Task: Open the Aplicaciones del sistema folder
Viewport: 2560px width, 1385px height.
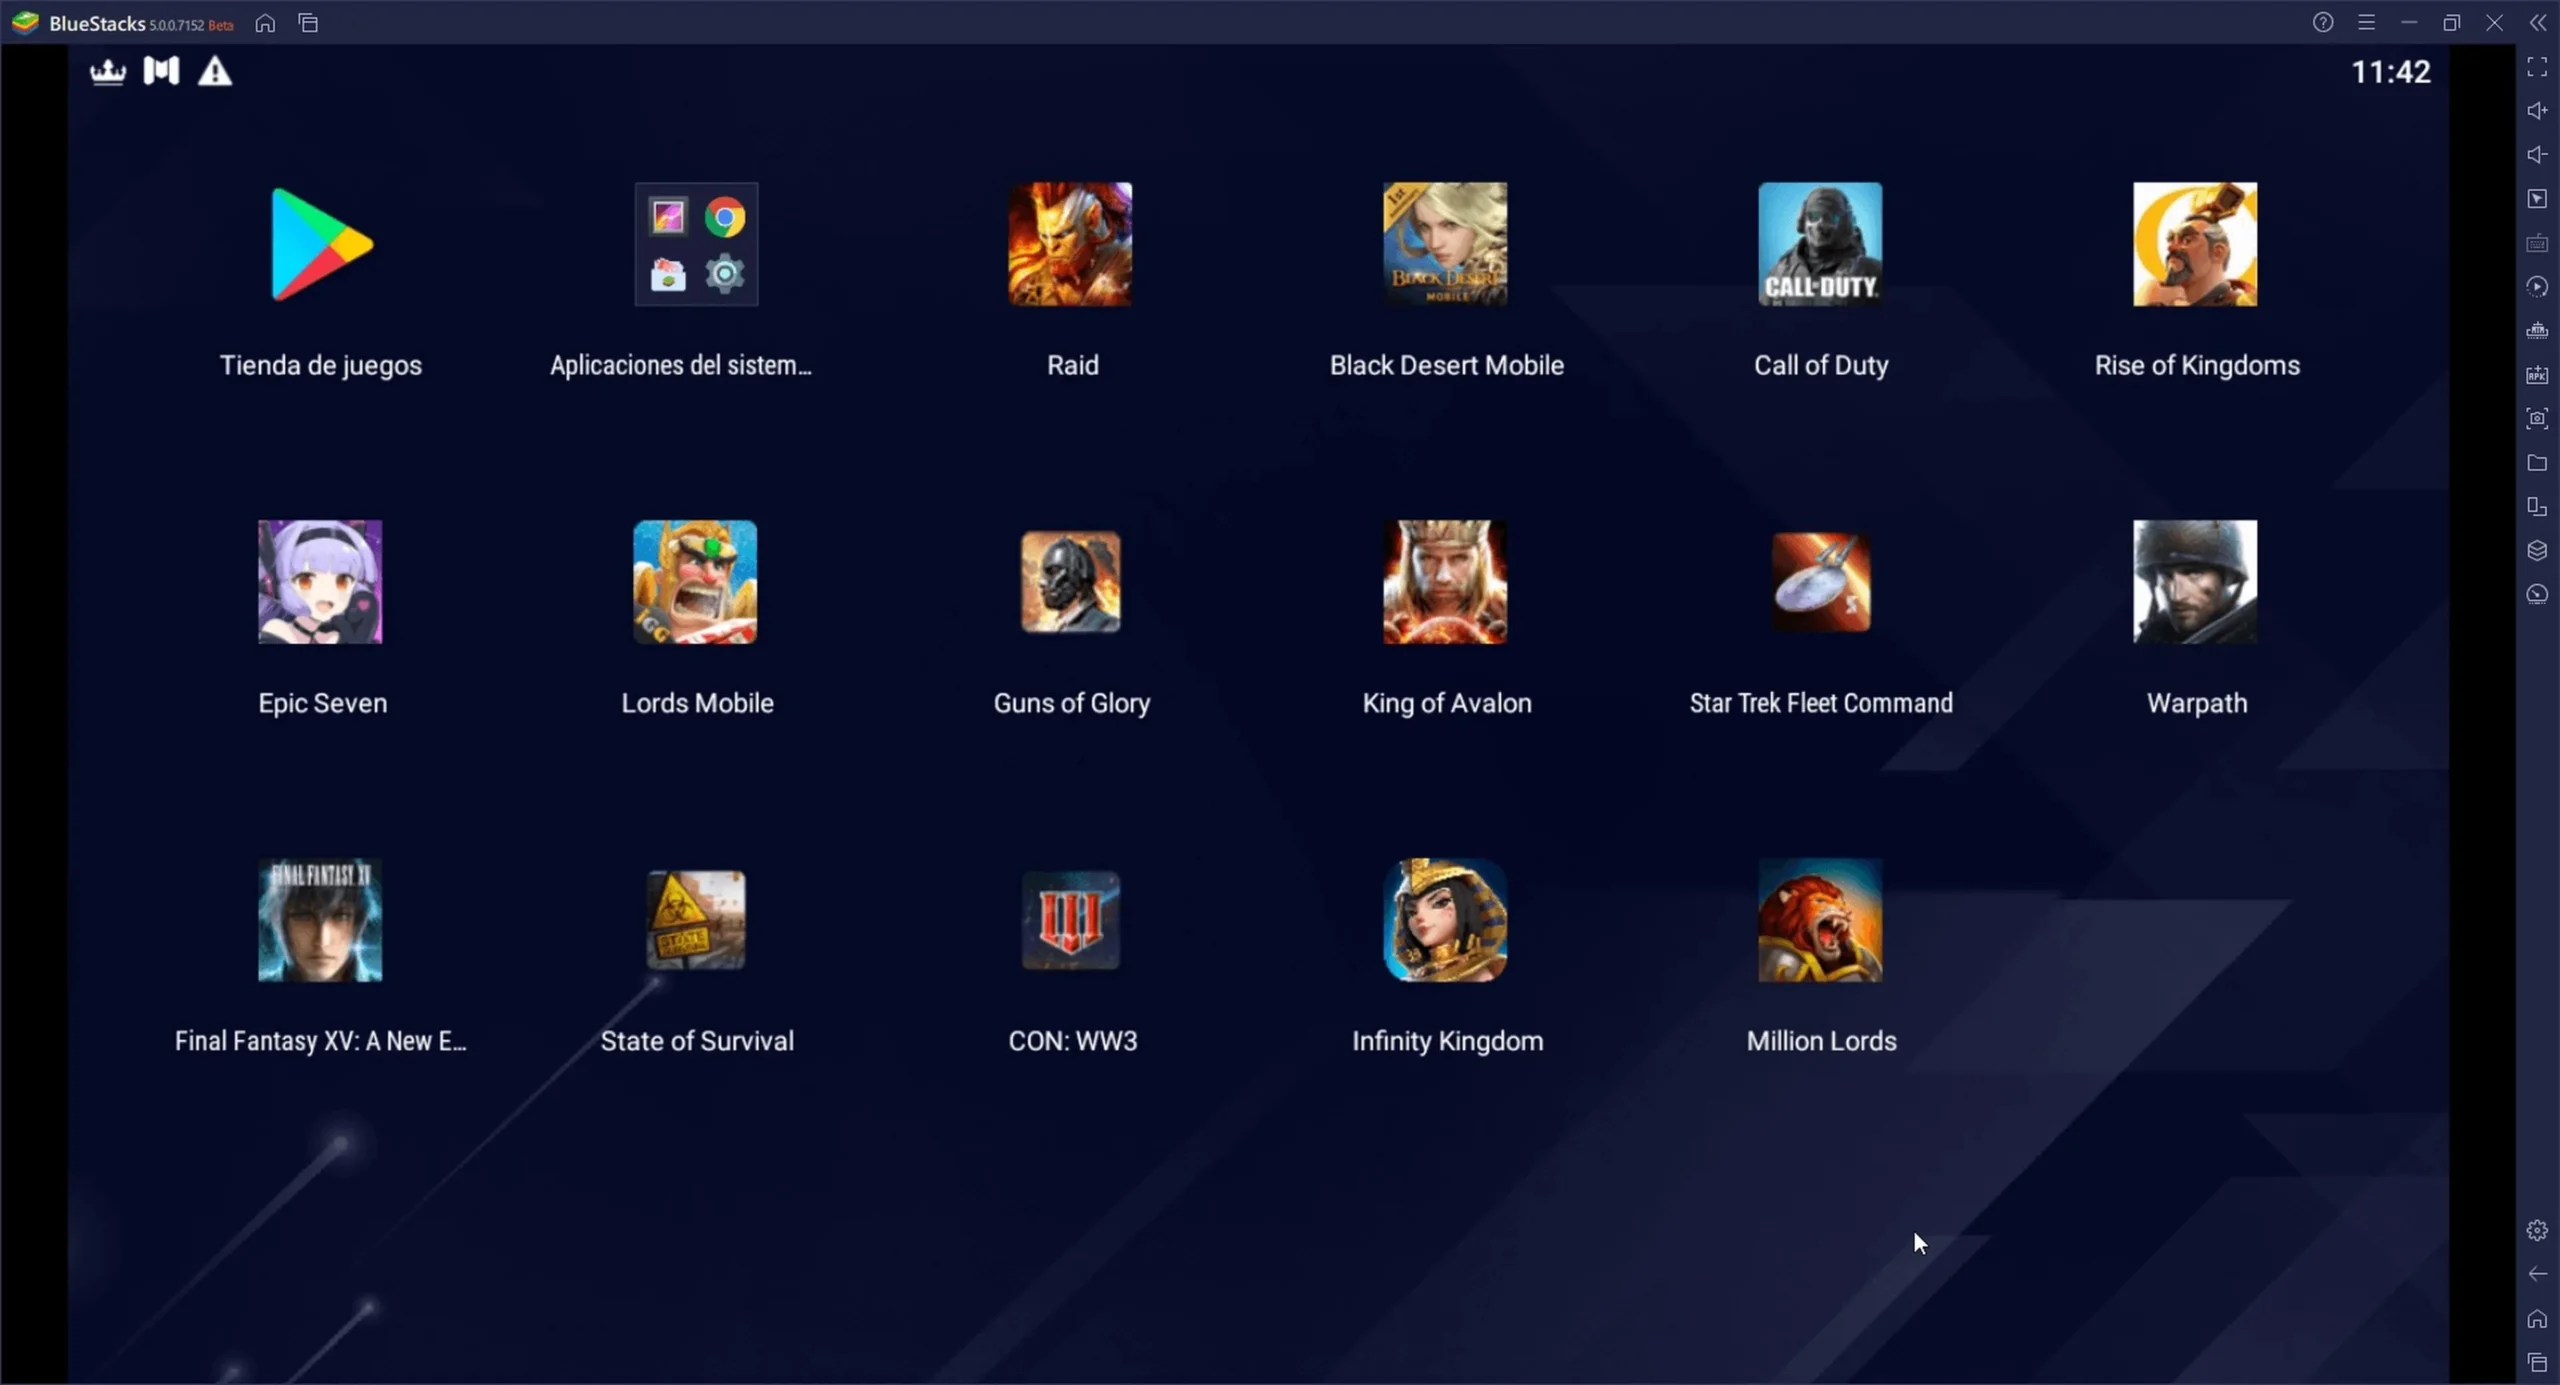Action: point(696,245)
